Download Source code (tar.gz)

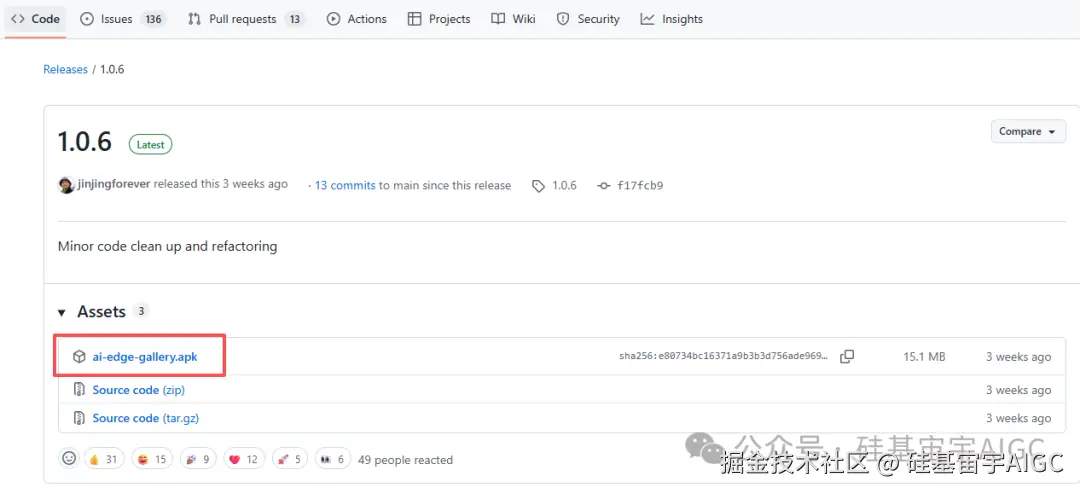click(145, 418)
